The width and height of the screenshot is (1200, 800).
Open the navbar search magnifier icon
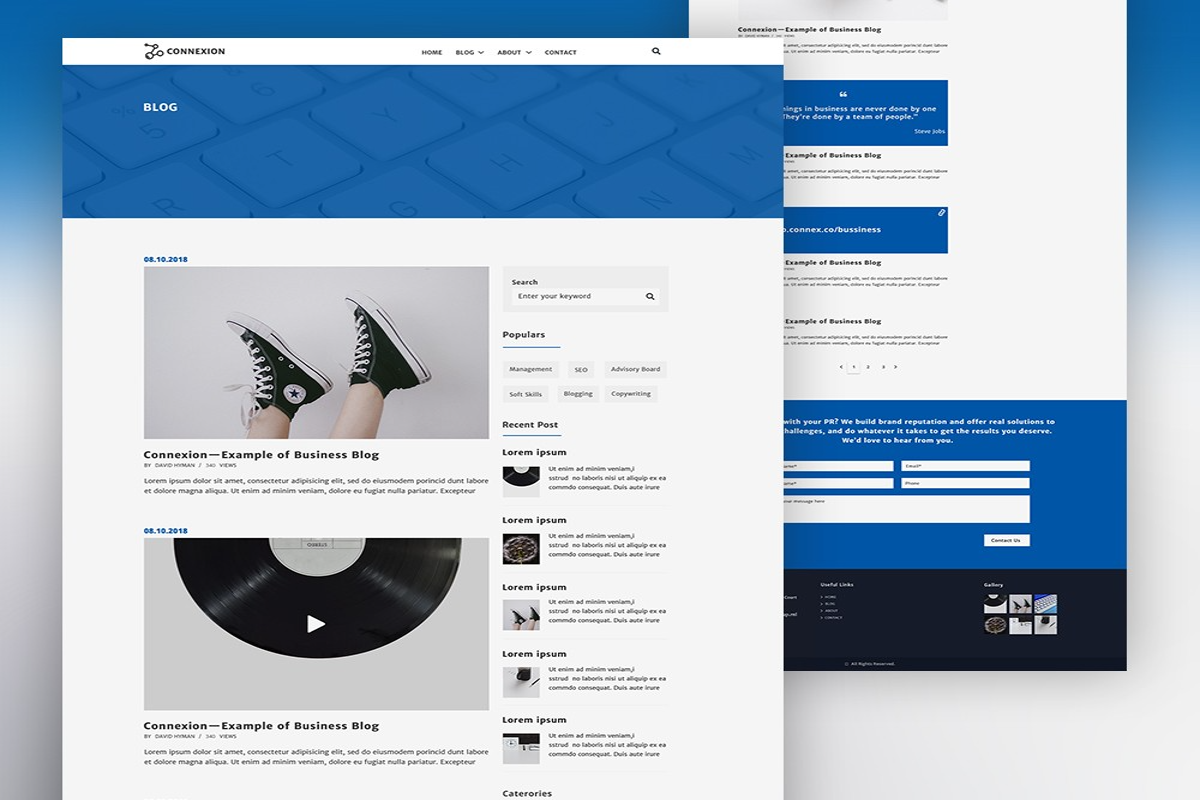pos(655,51)
